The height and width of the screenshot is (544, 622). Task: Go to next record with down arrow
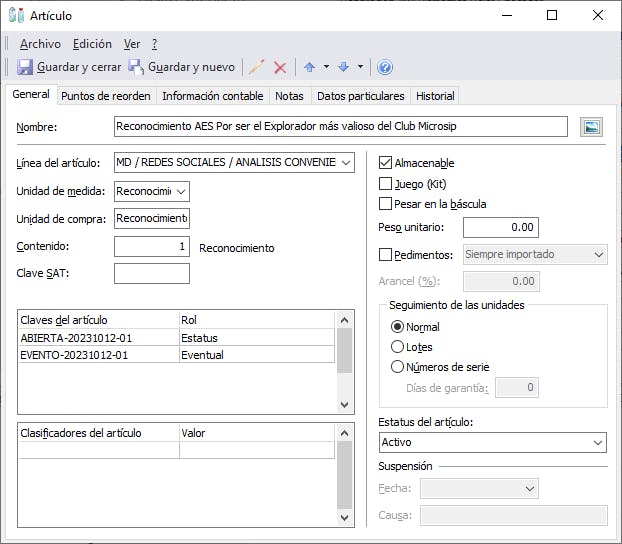[343, 67]
